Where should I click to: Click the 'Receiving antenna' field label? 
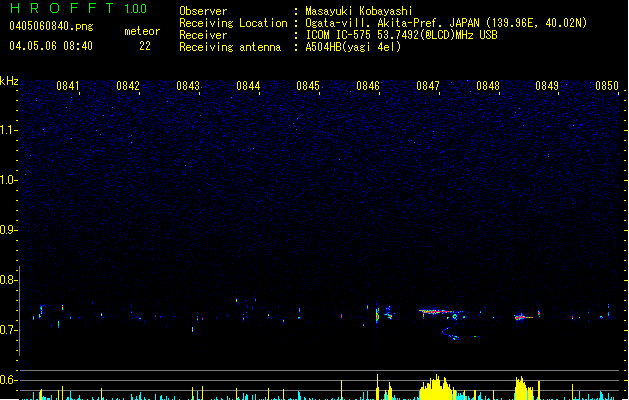tap(230, 47)
